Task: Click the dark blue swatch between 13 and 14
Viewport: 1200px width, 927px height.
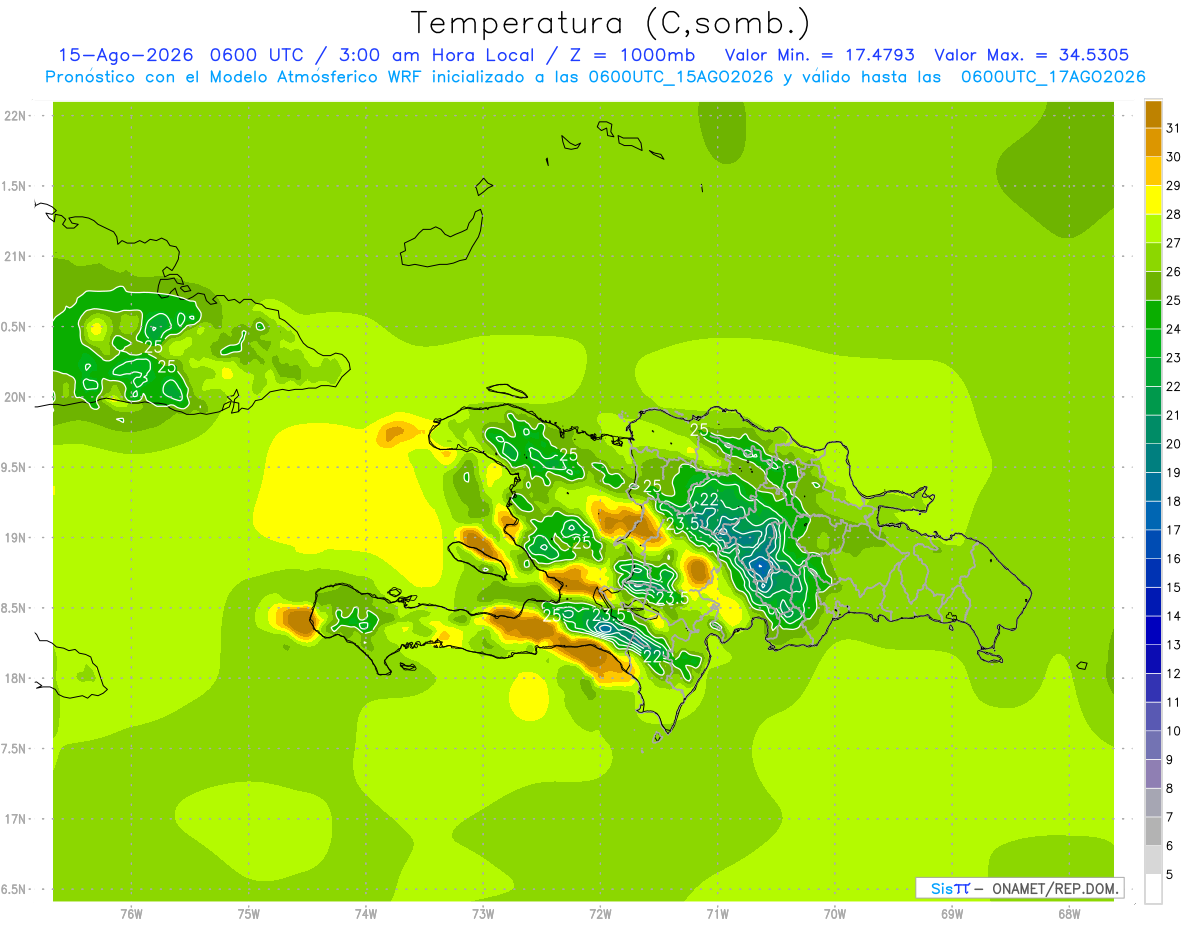Action: [1153, 630]
